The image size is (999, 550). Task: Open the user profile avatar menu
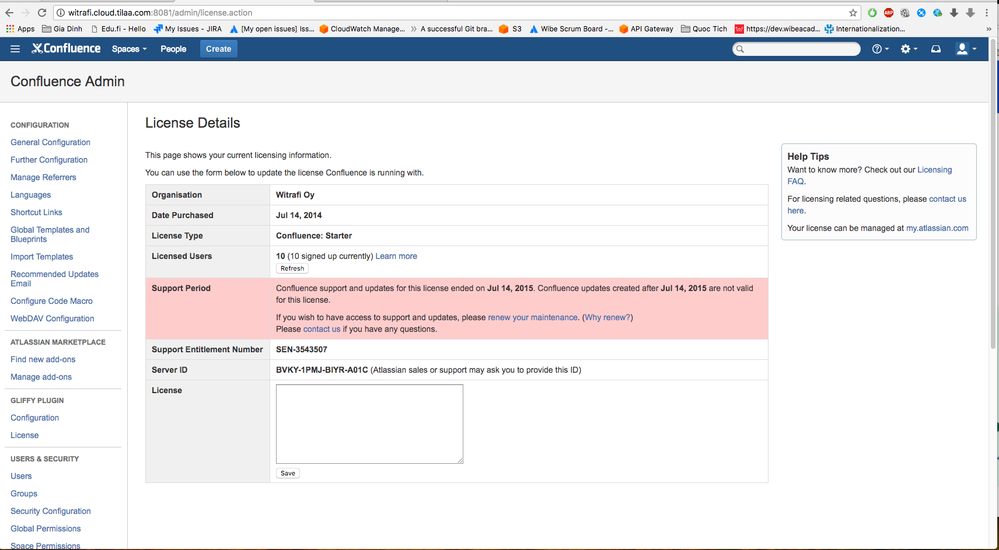point(966,49)
